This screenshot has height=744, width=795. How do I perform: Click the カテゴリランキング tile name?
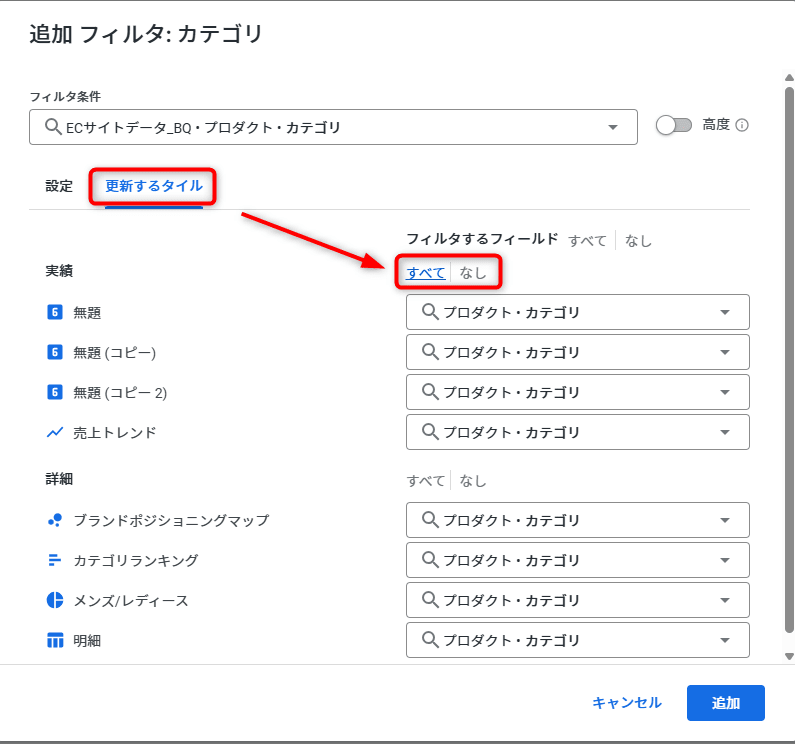136,560
